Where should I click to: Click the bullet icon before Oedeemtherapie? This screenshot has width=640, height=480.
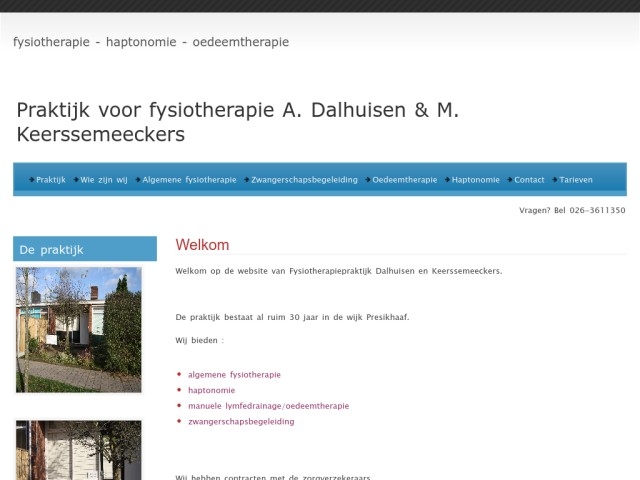368,180
